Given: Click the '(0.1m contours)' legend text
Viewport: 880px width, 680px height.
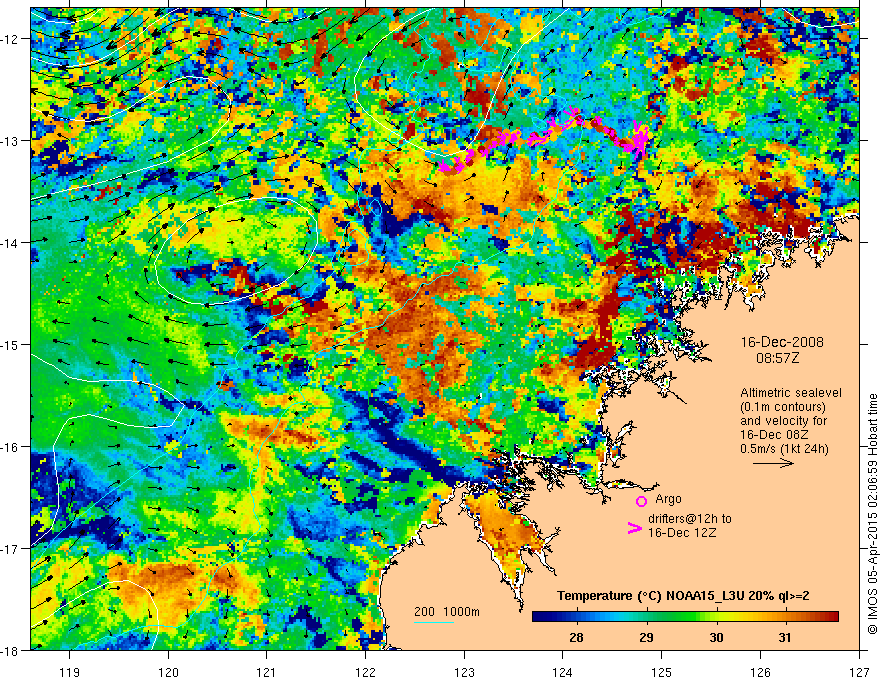Looking at the screenshot, I should (x=783, y=407).
